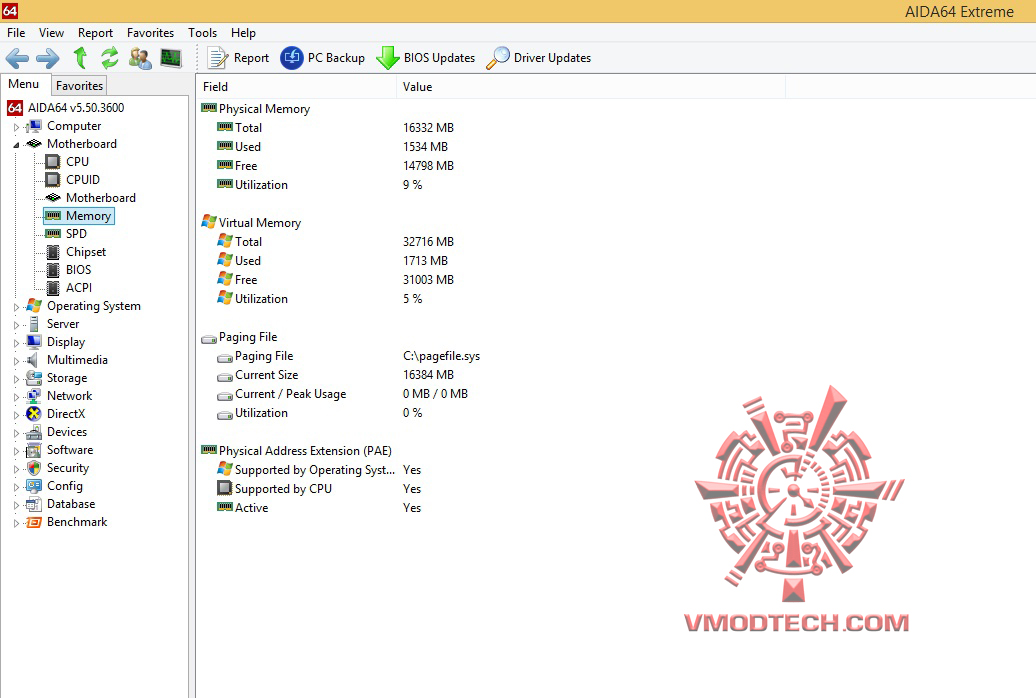Click the Field column header
The height and width of the screenshot is (698, 1036).
tap(296, 87)
